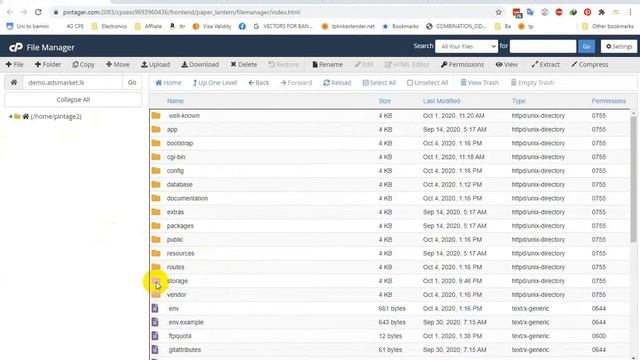This screenshot has width=640, height=360.
Task: Click Collapse All in the sidebar
Action: (73, 100)
